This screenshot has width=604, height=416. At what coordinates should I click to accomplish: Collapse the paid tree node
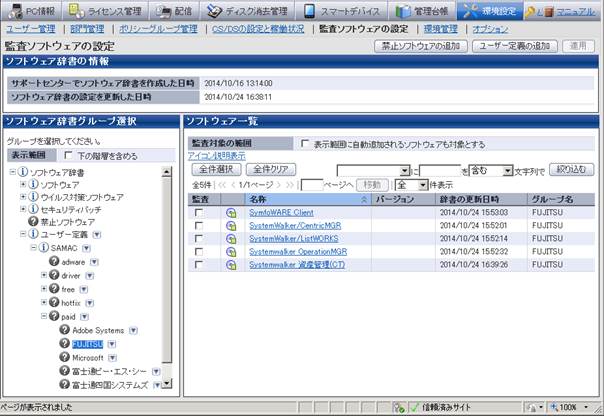click(44, 316)
